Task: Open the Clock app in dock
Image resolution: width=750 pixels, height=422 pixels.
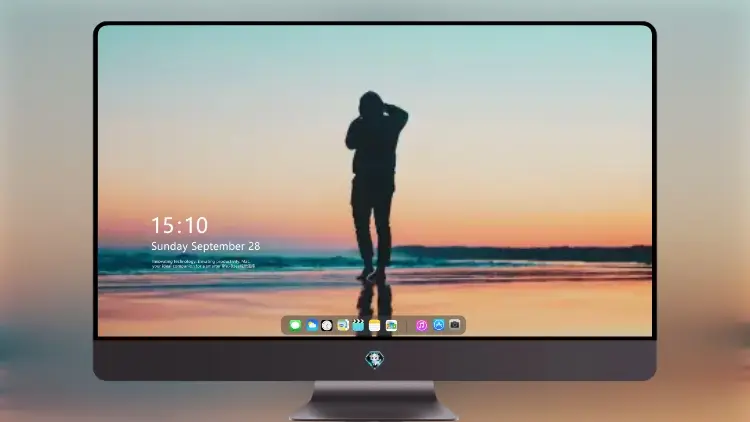Action: coord(327,325)
